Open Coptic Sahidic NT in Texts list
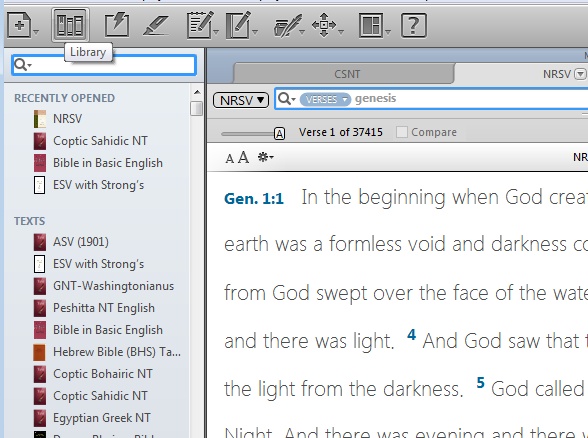588x438 pixels. pyautogui.click(x=100, y=396)
